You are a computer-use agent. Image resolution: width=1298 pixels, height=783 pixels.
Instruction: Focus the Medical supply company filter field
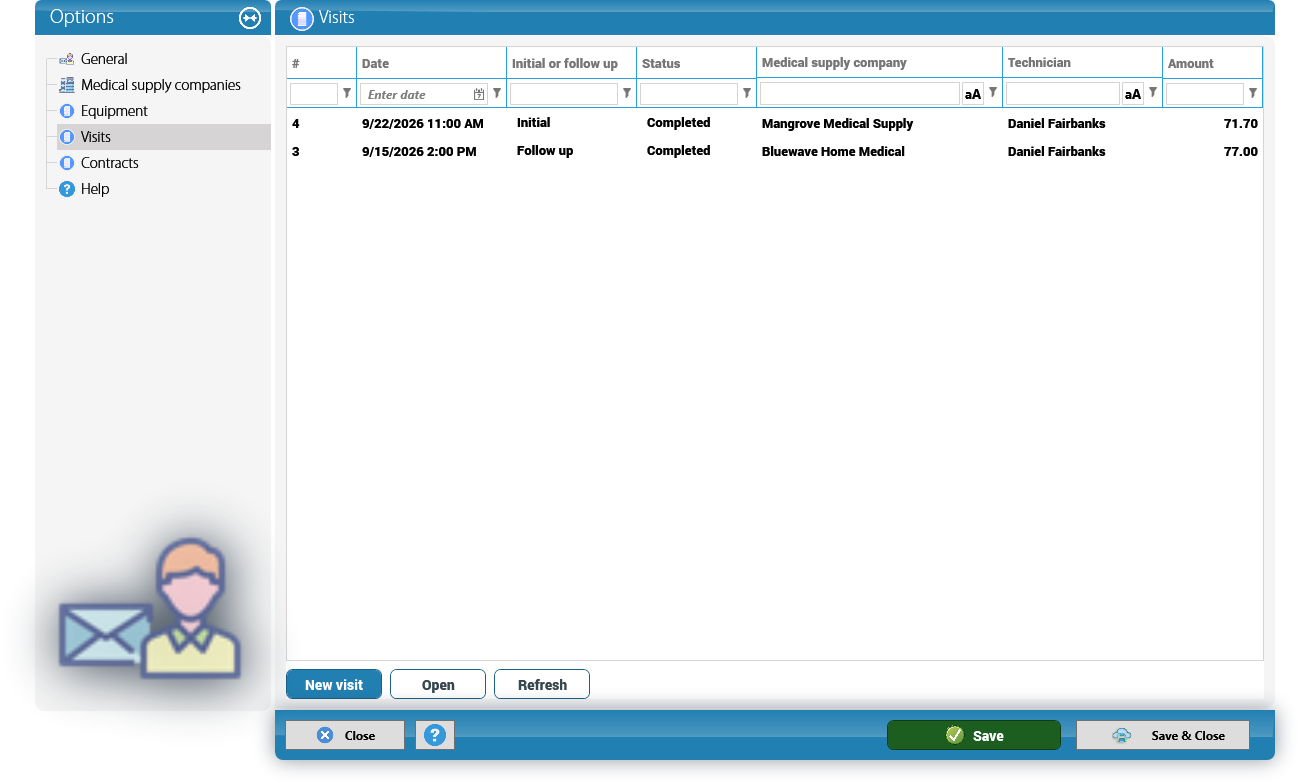[860, 94]
